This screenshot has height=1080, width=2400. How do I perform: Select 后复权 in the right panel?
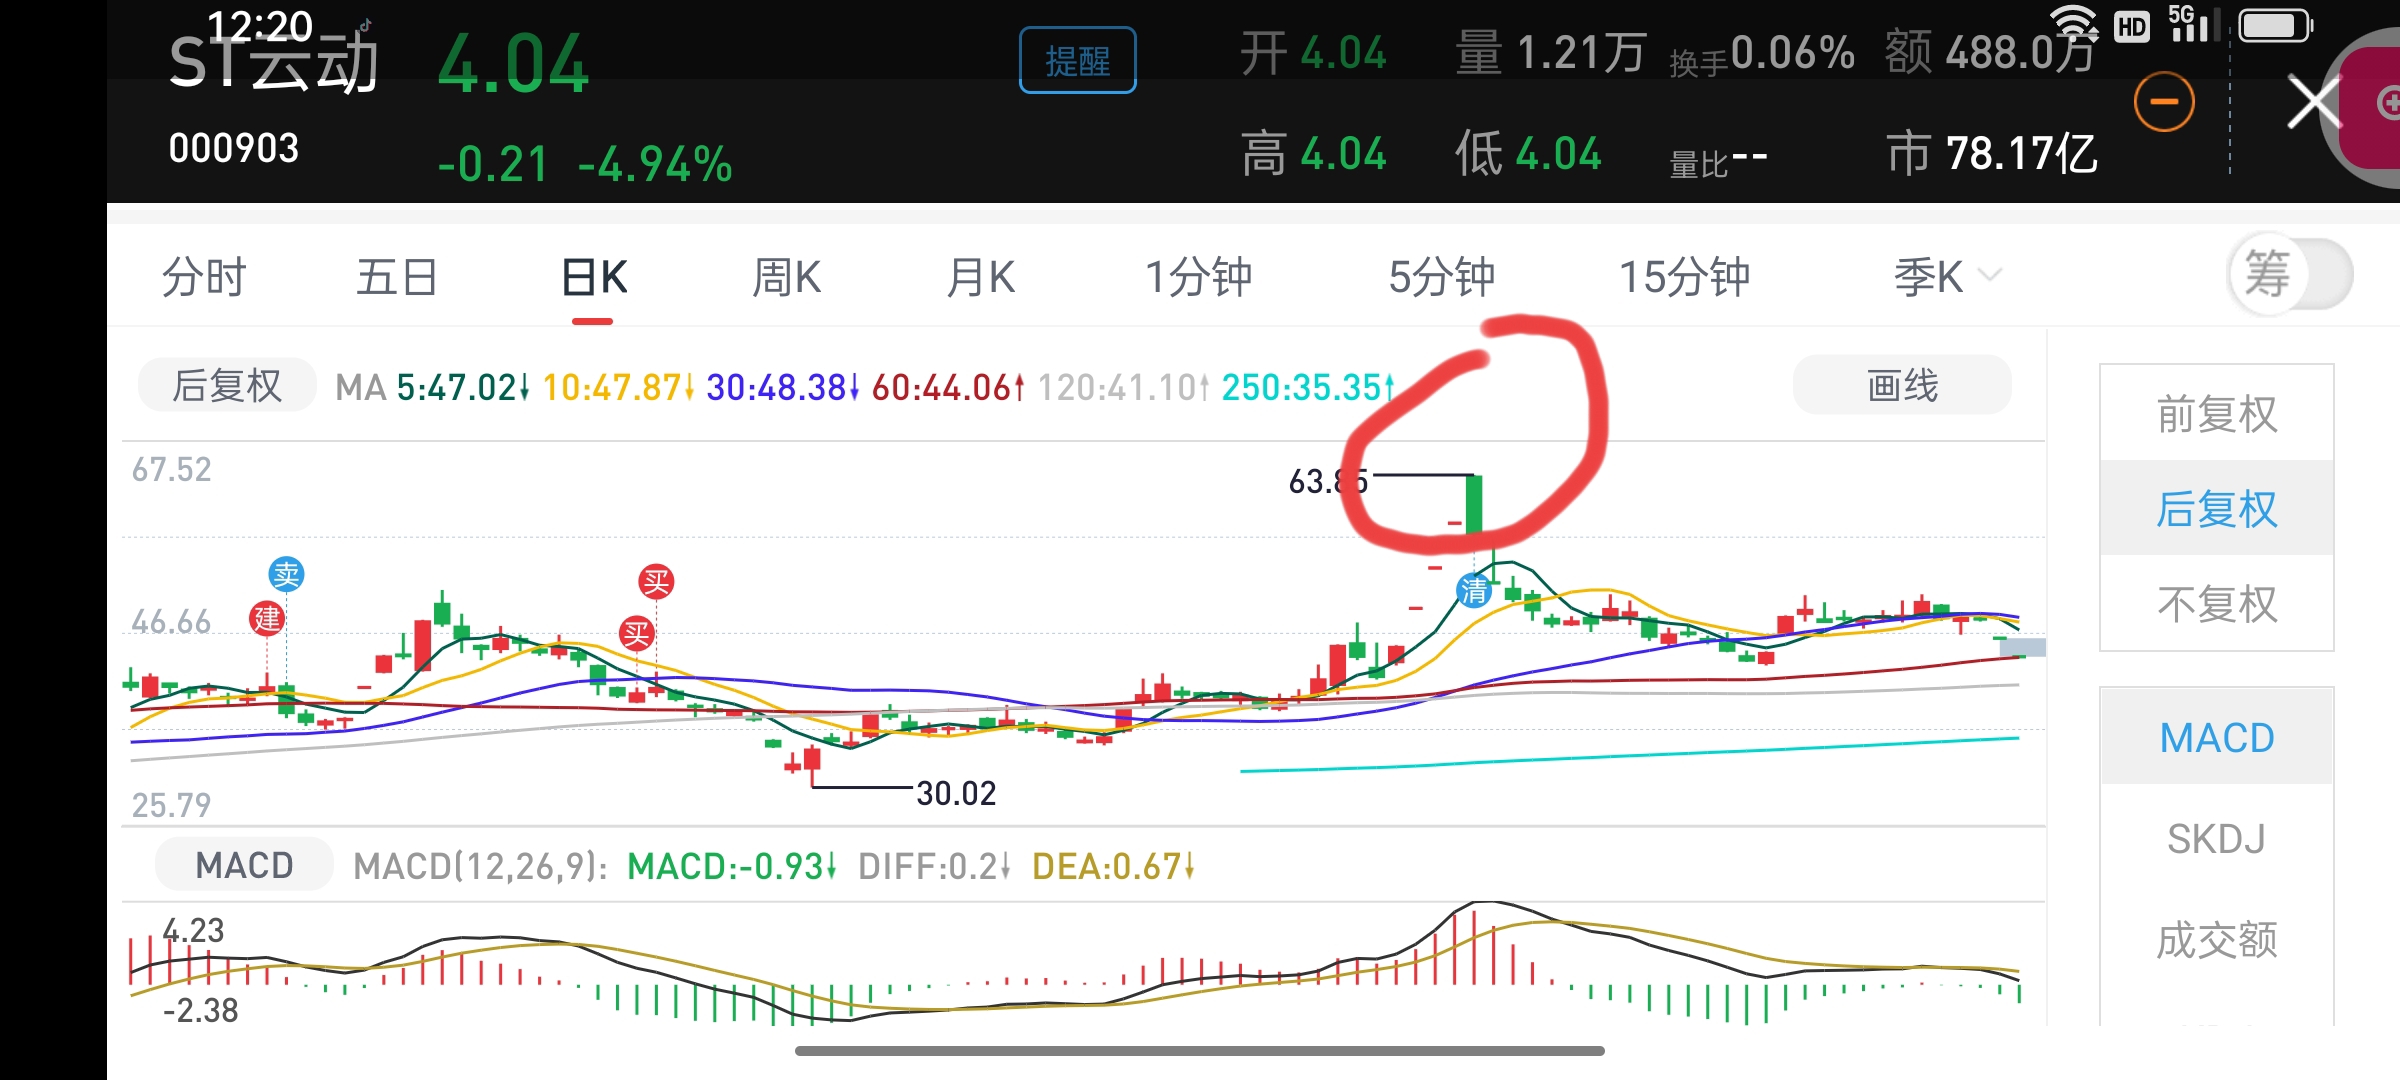(2216, 508)
